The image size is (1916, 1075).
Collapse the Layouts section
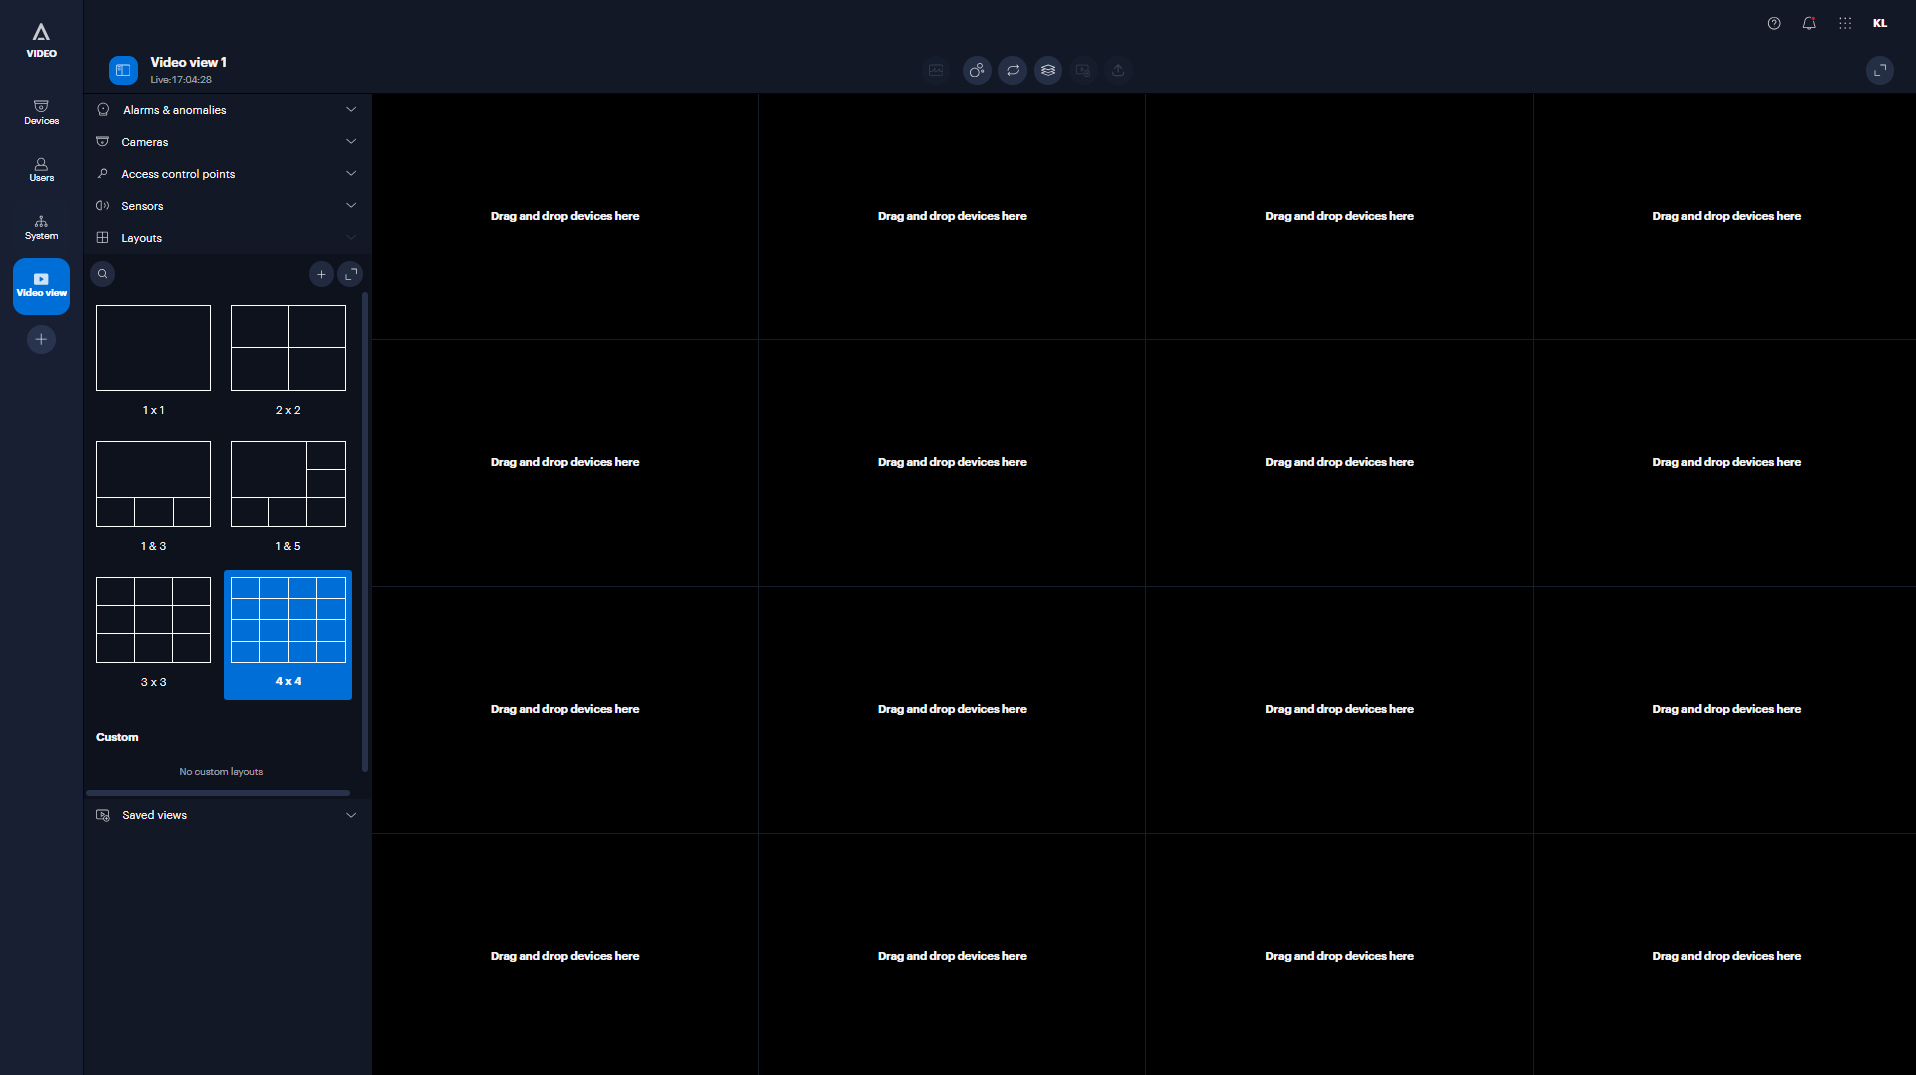[x=227, y=238]
